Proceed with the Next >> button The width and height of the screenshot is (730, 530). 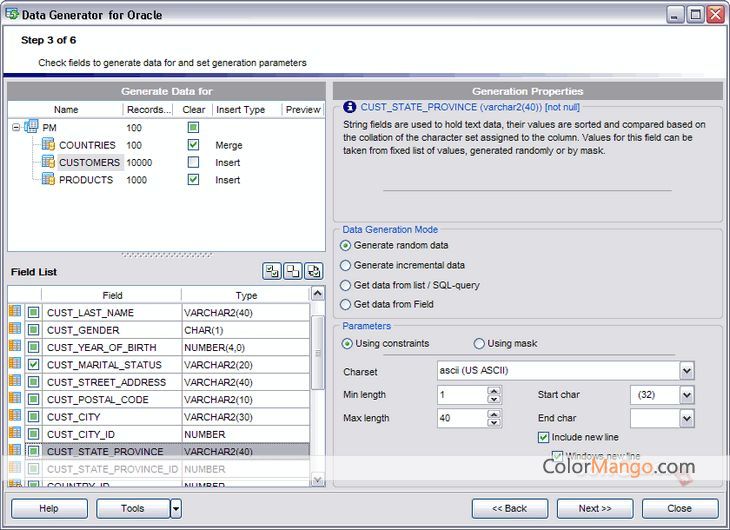[595, 509]
